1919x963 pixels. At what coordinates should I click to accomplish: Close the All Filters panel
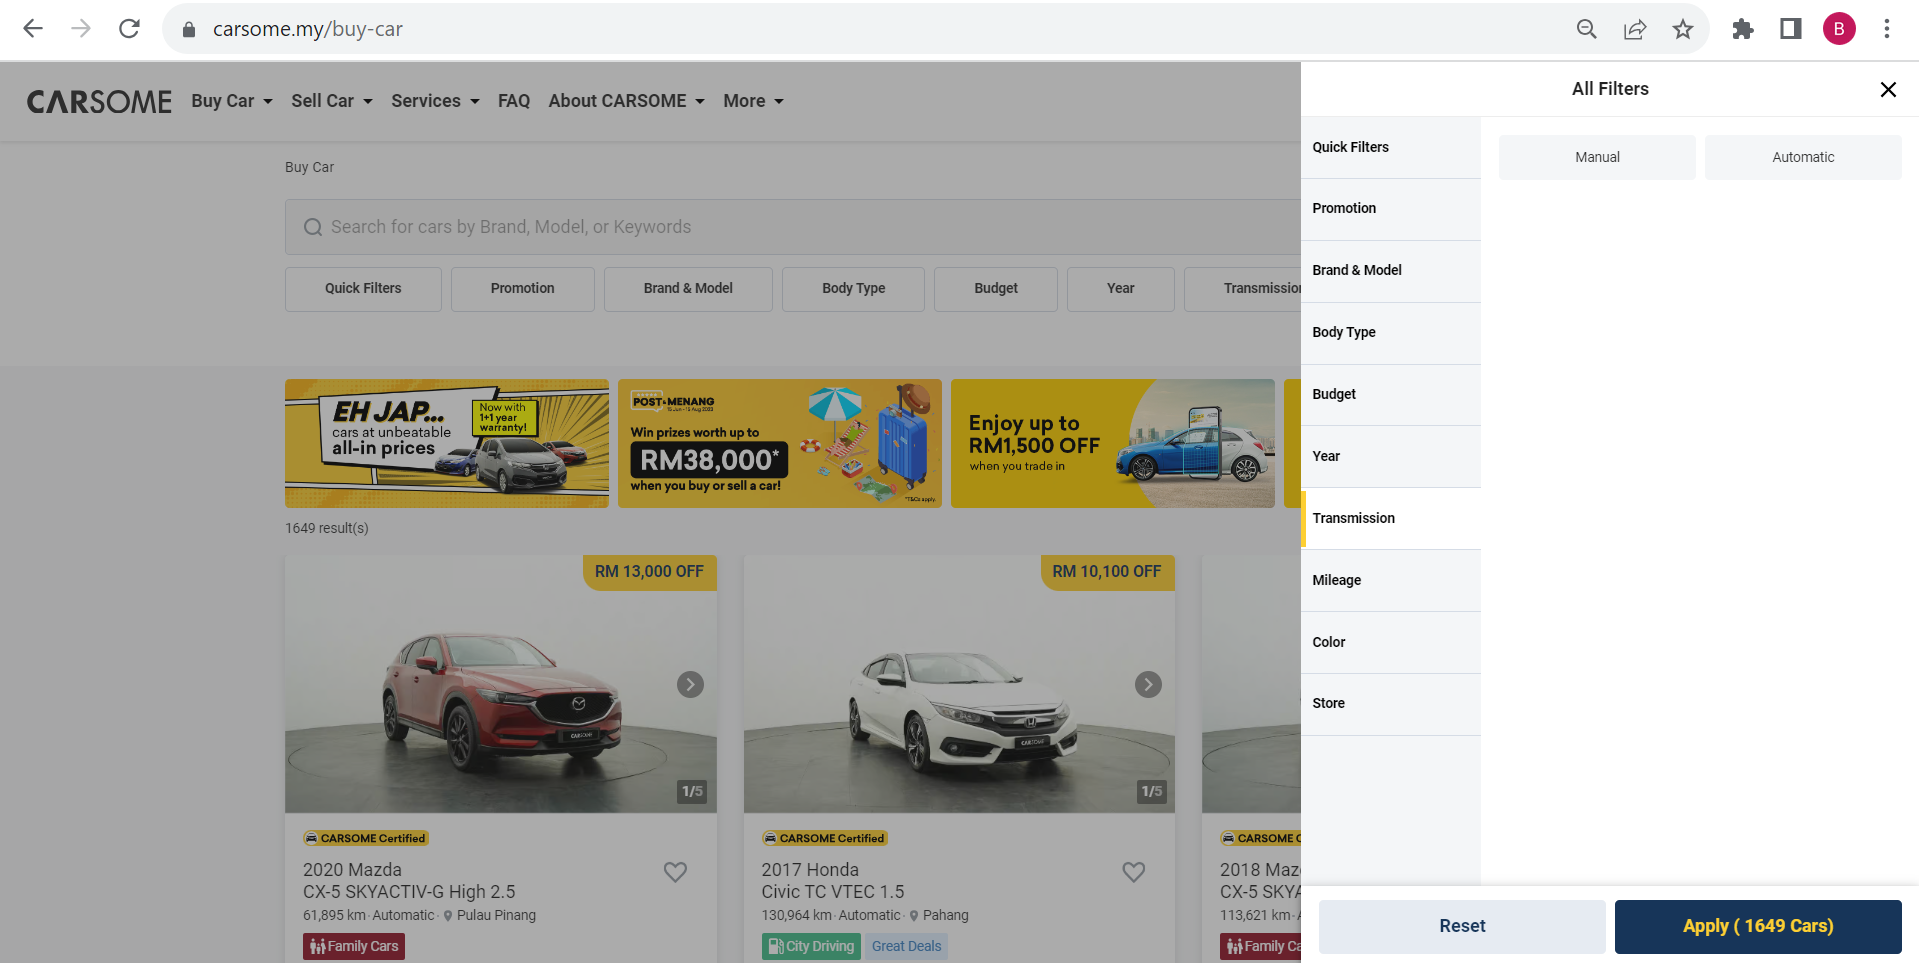click(1887, 90)
